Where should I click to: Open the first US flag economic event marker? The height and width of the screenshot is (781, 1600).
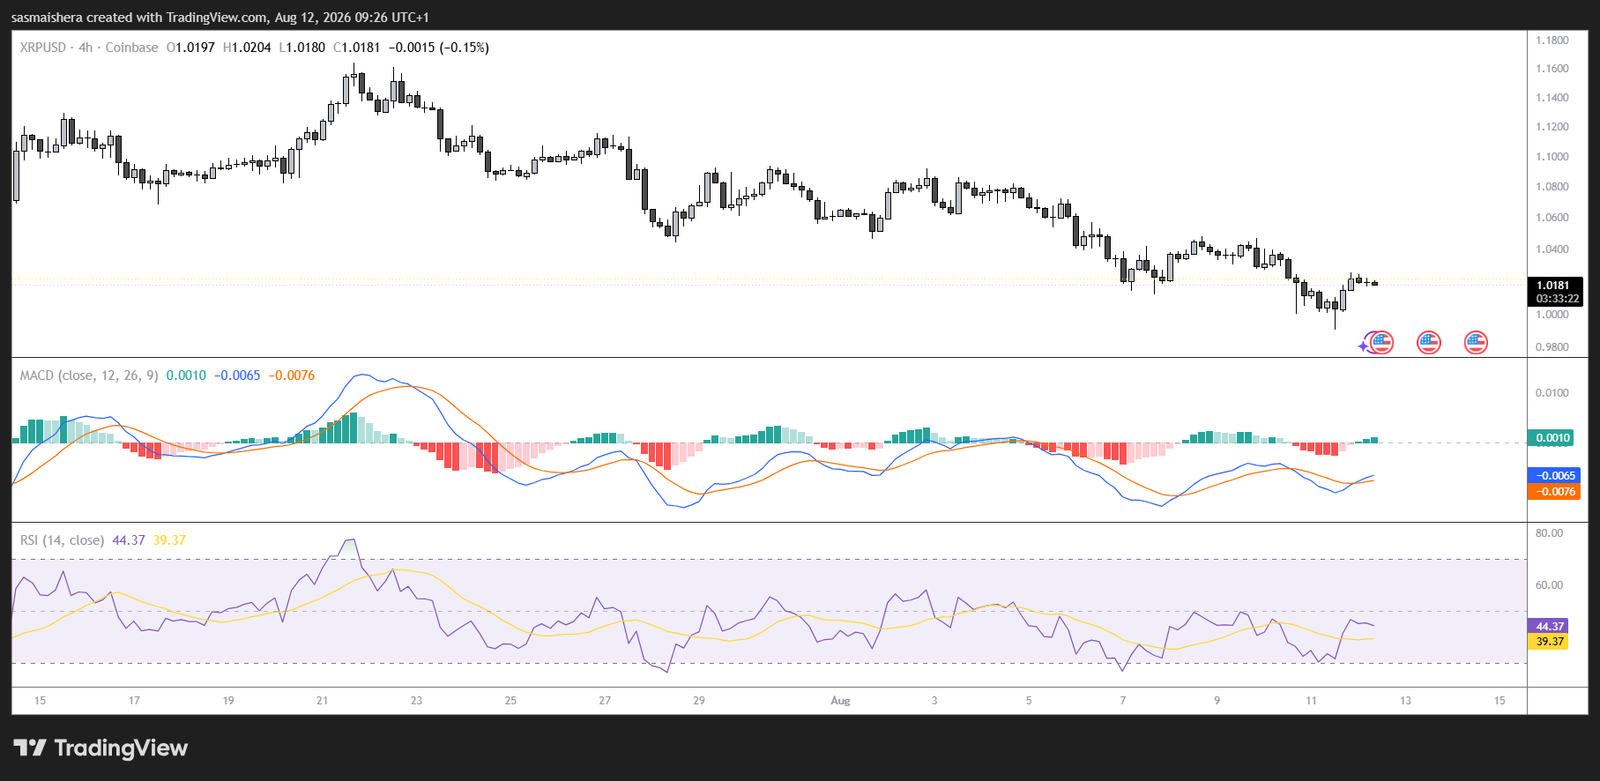click(x=1382, y=343)
